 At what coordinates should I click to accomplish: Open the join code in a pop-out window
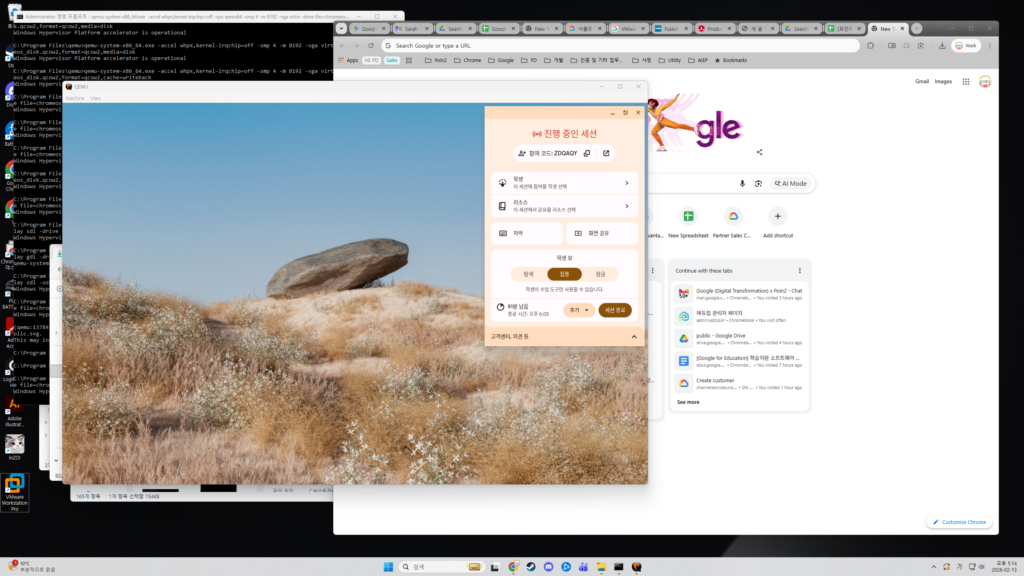point(605,153)
